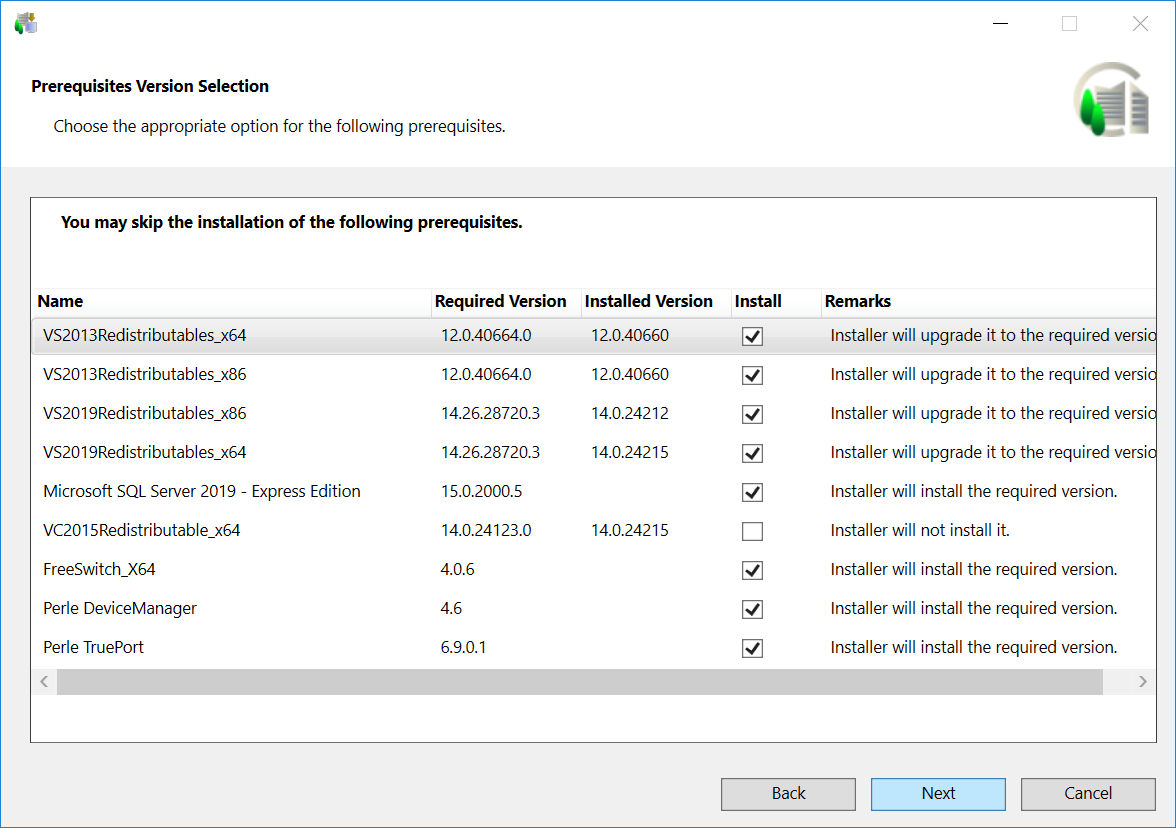1176x828 pixels.
Task: Toggle install checkbox for VS2019Redistributables_x86
Action: point(752,415)
